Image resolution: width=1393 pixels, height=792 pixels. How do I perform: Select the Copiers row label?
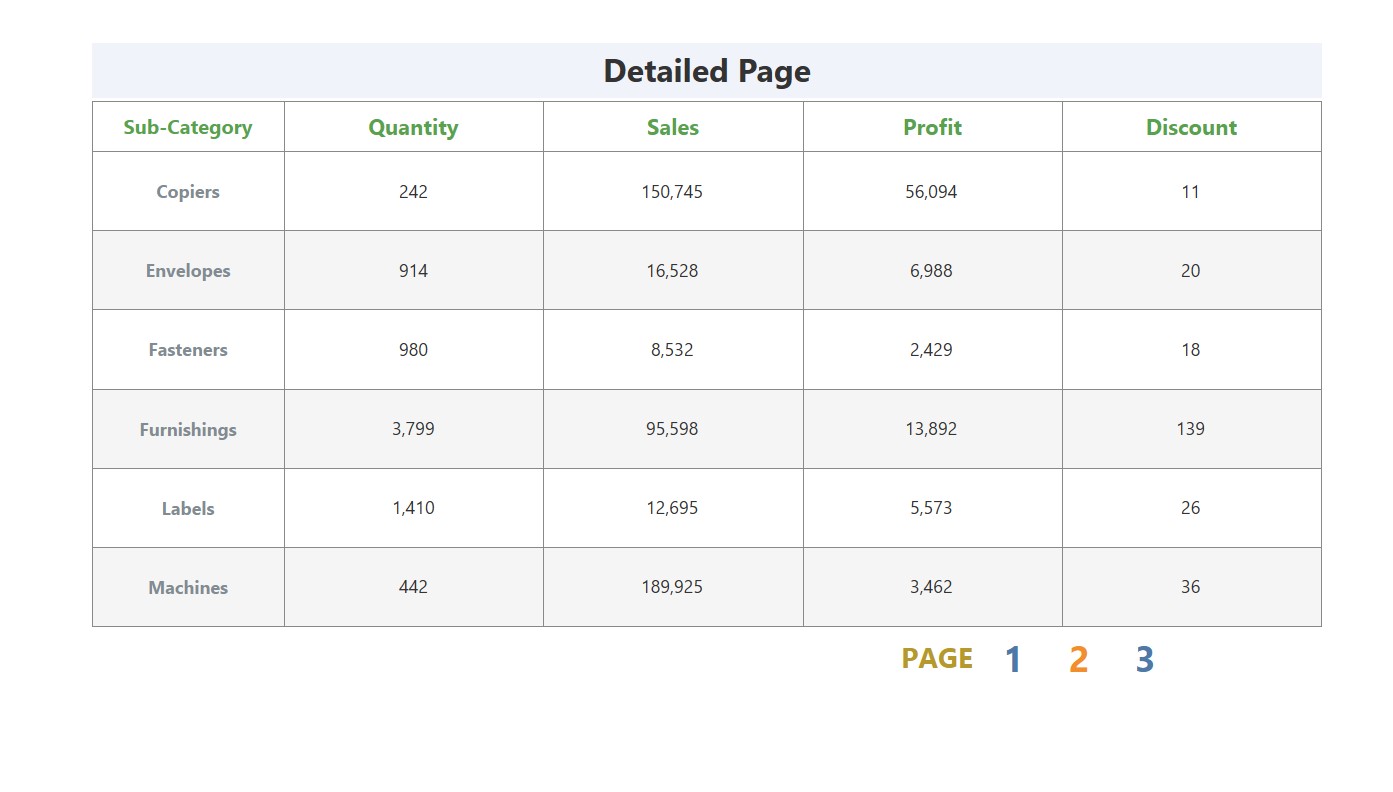pos(188,192)
